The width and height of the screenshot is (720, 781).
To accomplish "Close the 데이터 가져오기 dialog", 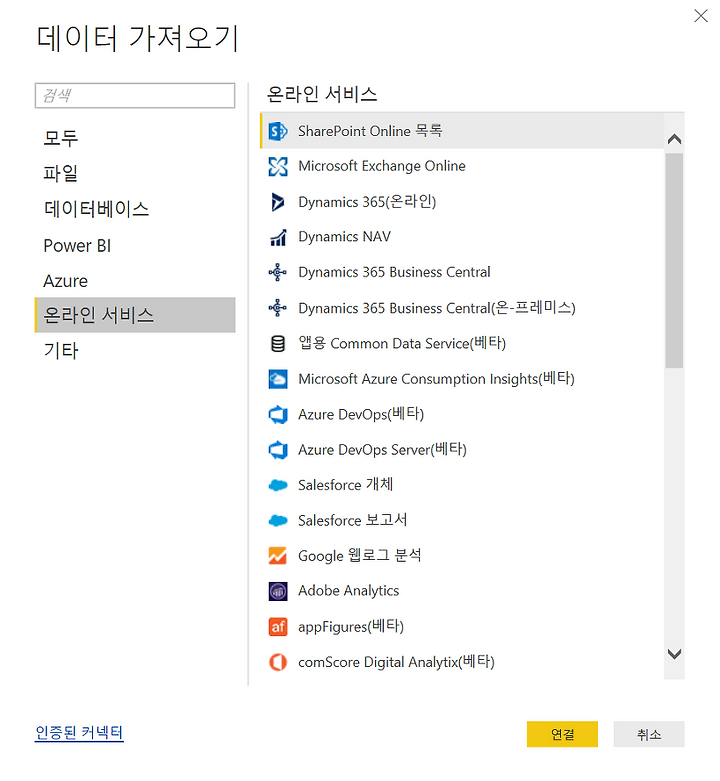I will point(701,16).
